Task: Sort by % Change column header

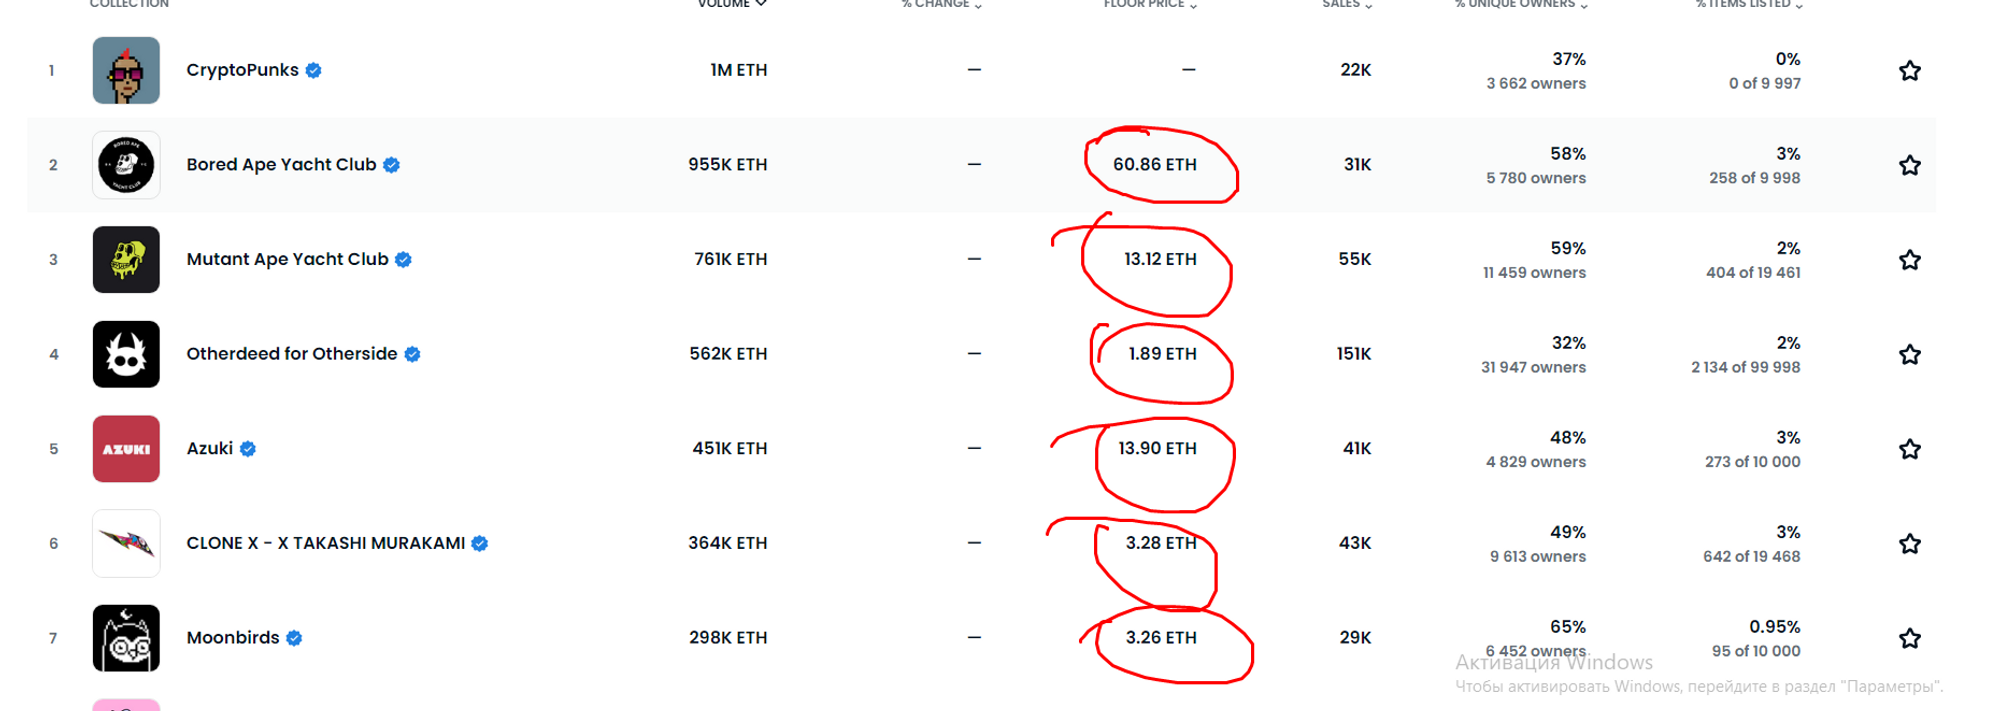Action: click(x=940, y=4)
